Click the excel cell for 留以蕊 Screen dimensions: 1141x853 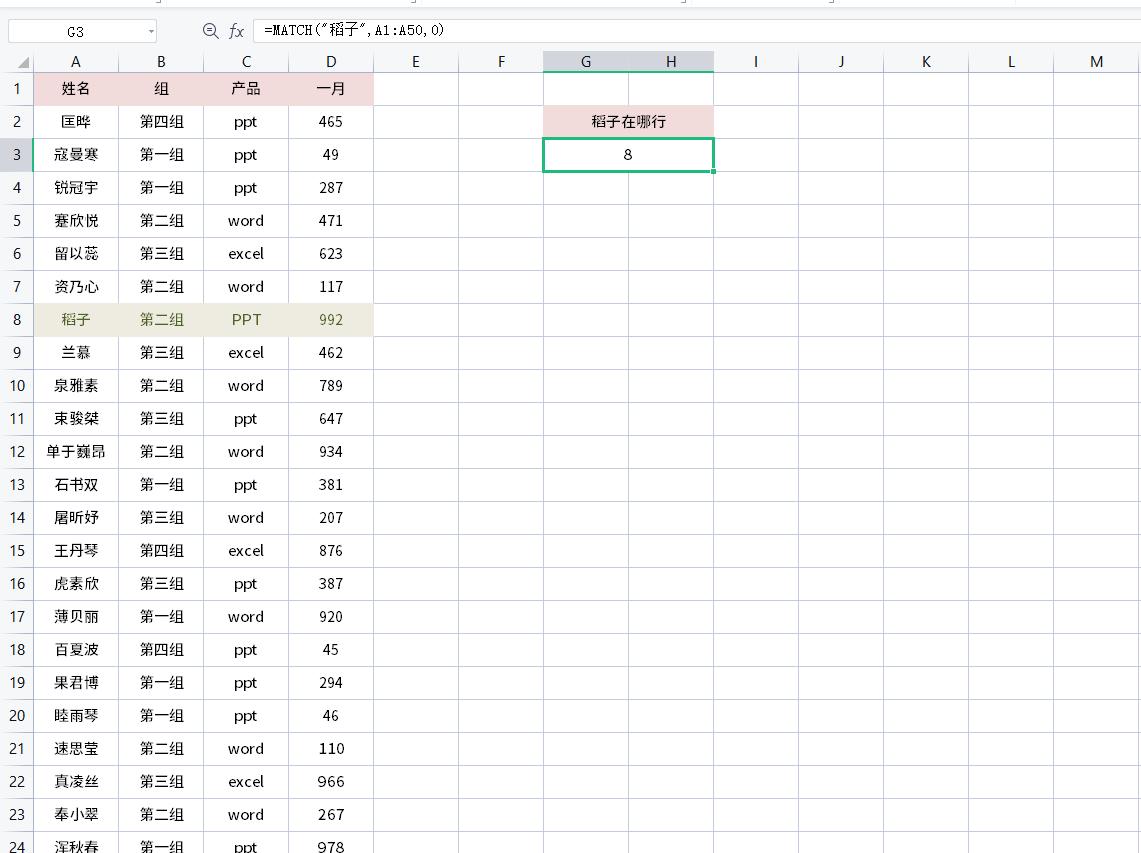point(245,254)
